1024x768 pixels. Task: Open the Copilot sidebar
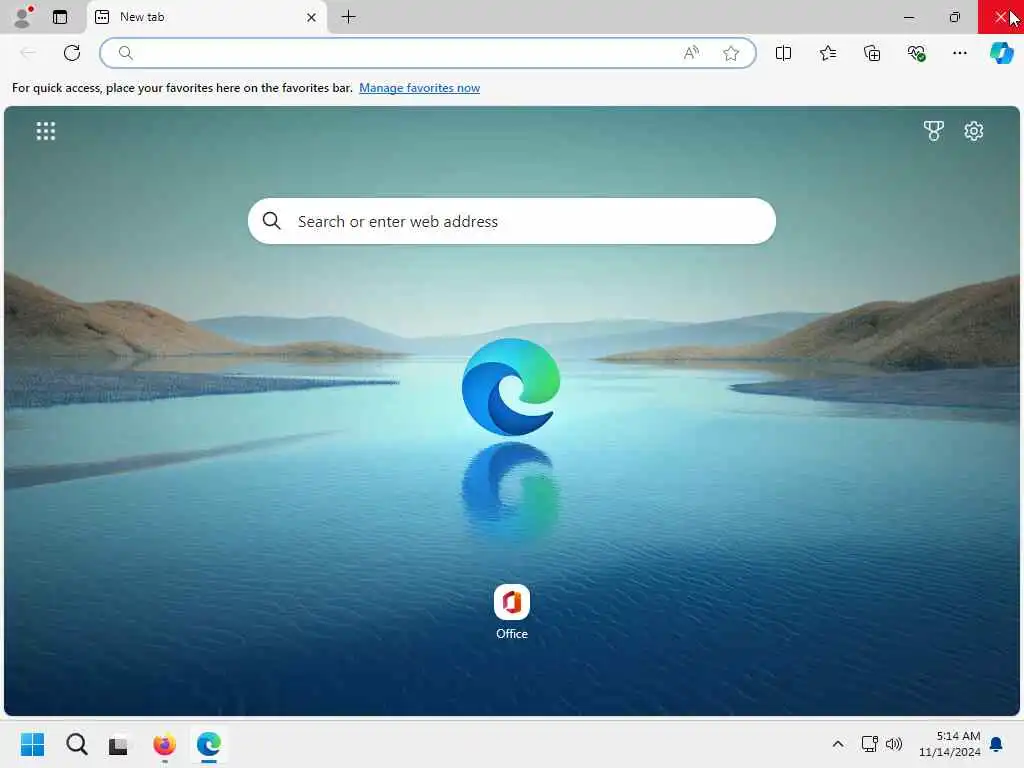pos(1001,53)
